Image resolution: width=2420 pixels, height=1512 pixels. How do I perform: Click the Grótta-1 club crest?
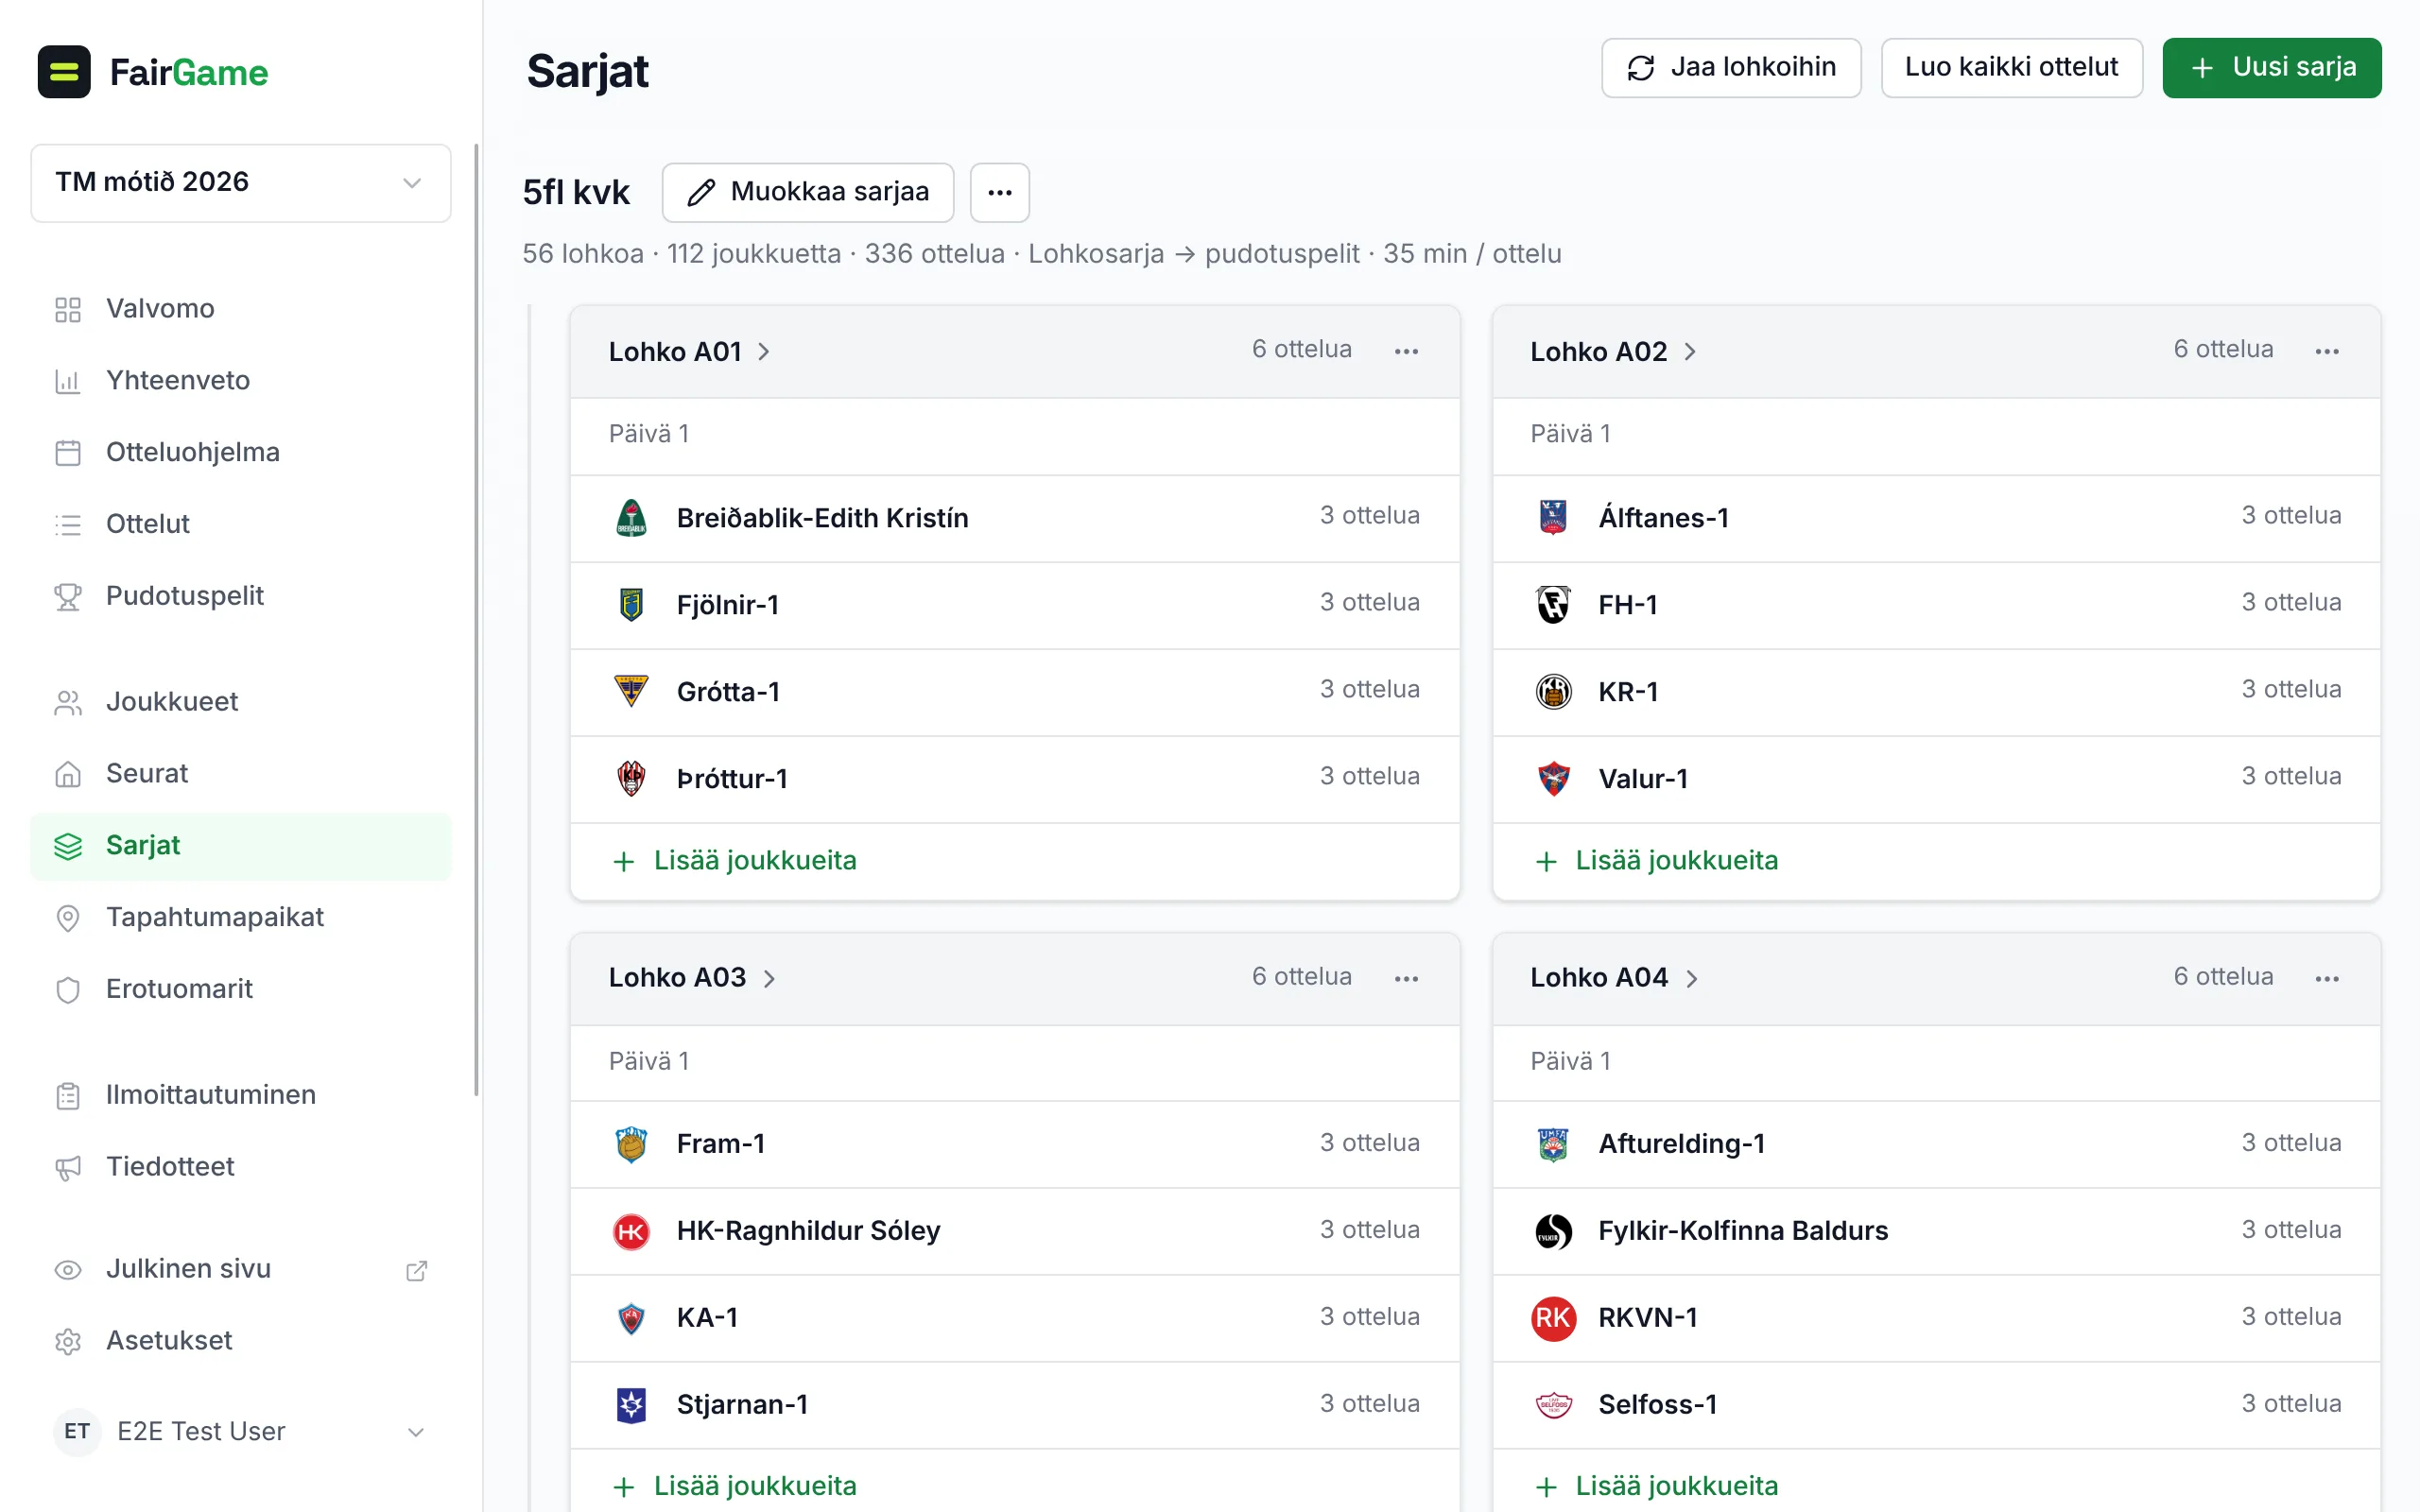pyautogui.click(x=631, y=692)
